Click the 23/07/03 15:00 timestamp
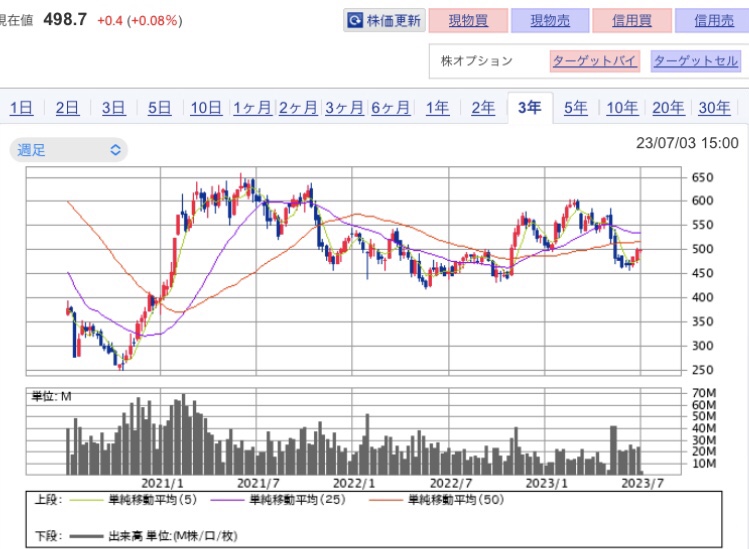Screen dimensions: 749x549 coord(687,143)
